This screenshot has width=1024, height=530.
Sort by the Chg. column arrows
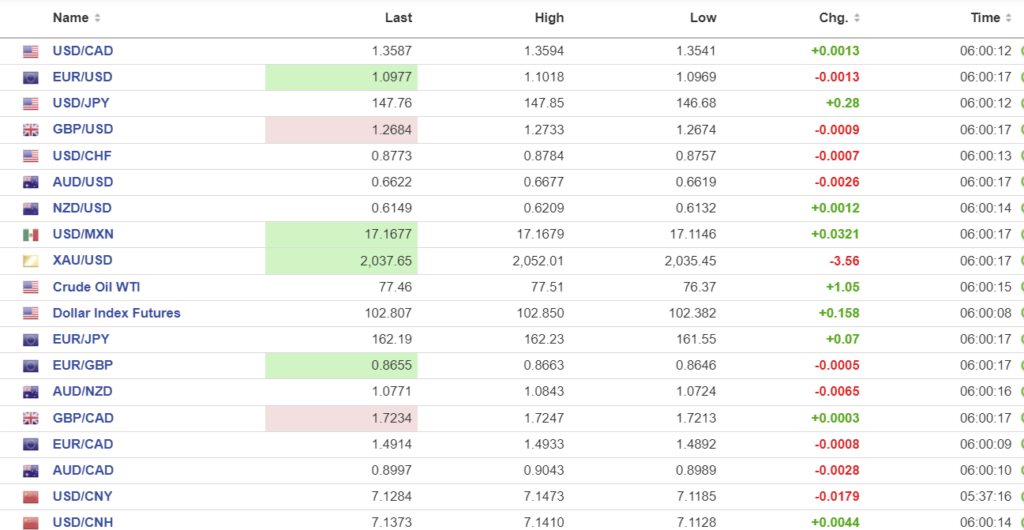coord(856,18)
